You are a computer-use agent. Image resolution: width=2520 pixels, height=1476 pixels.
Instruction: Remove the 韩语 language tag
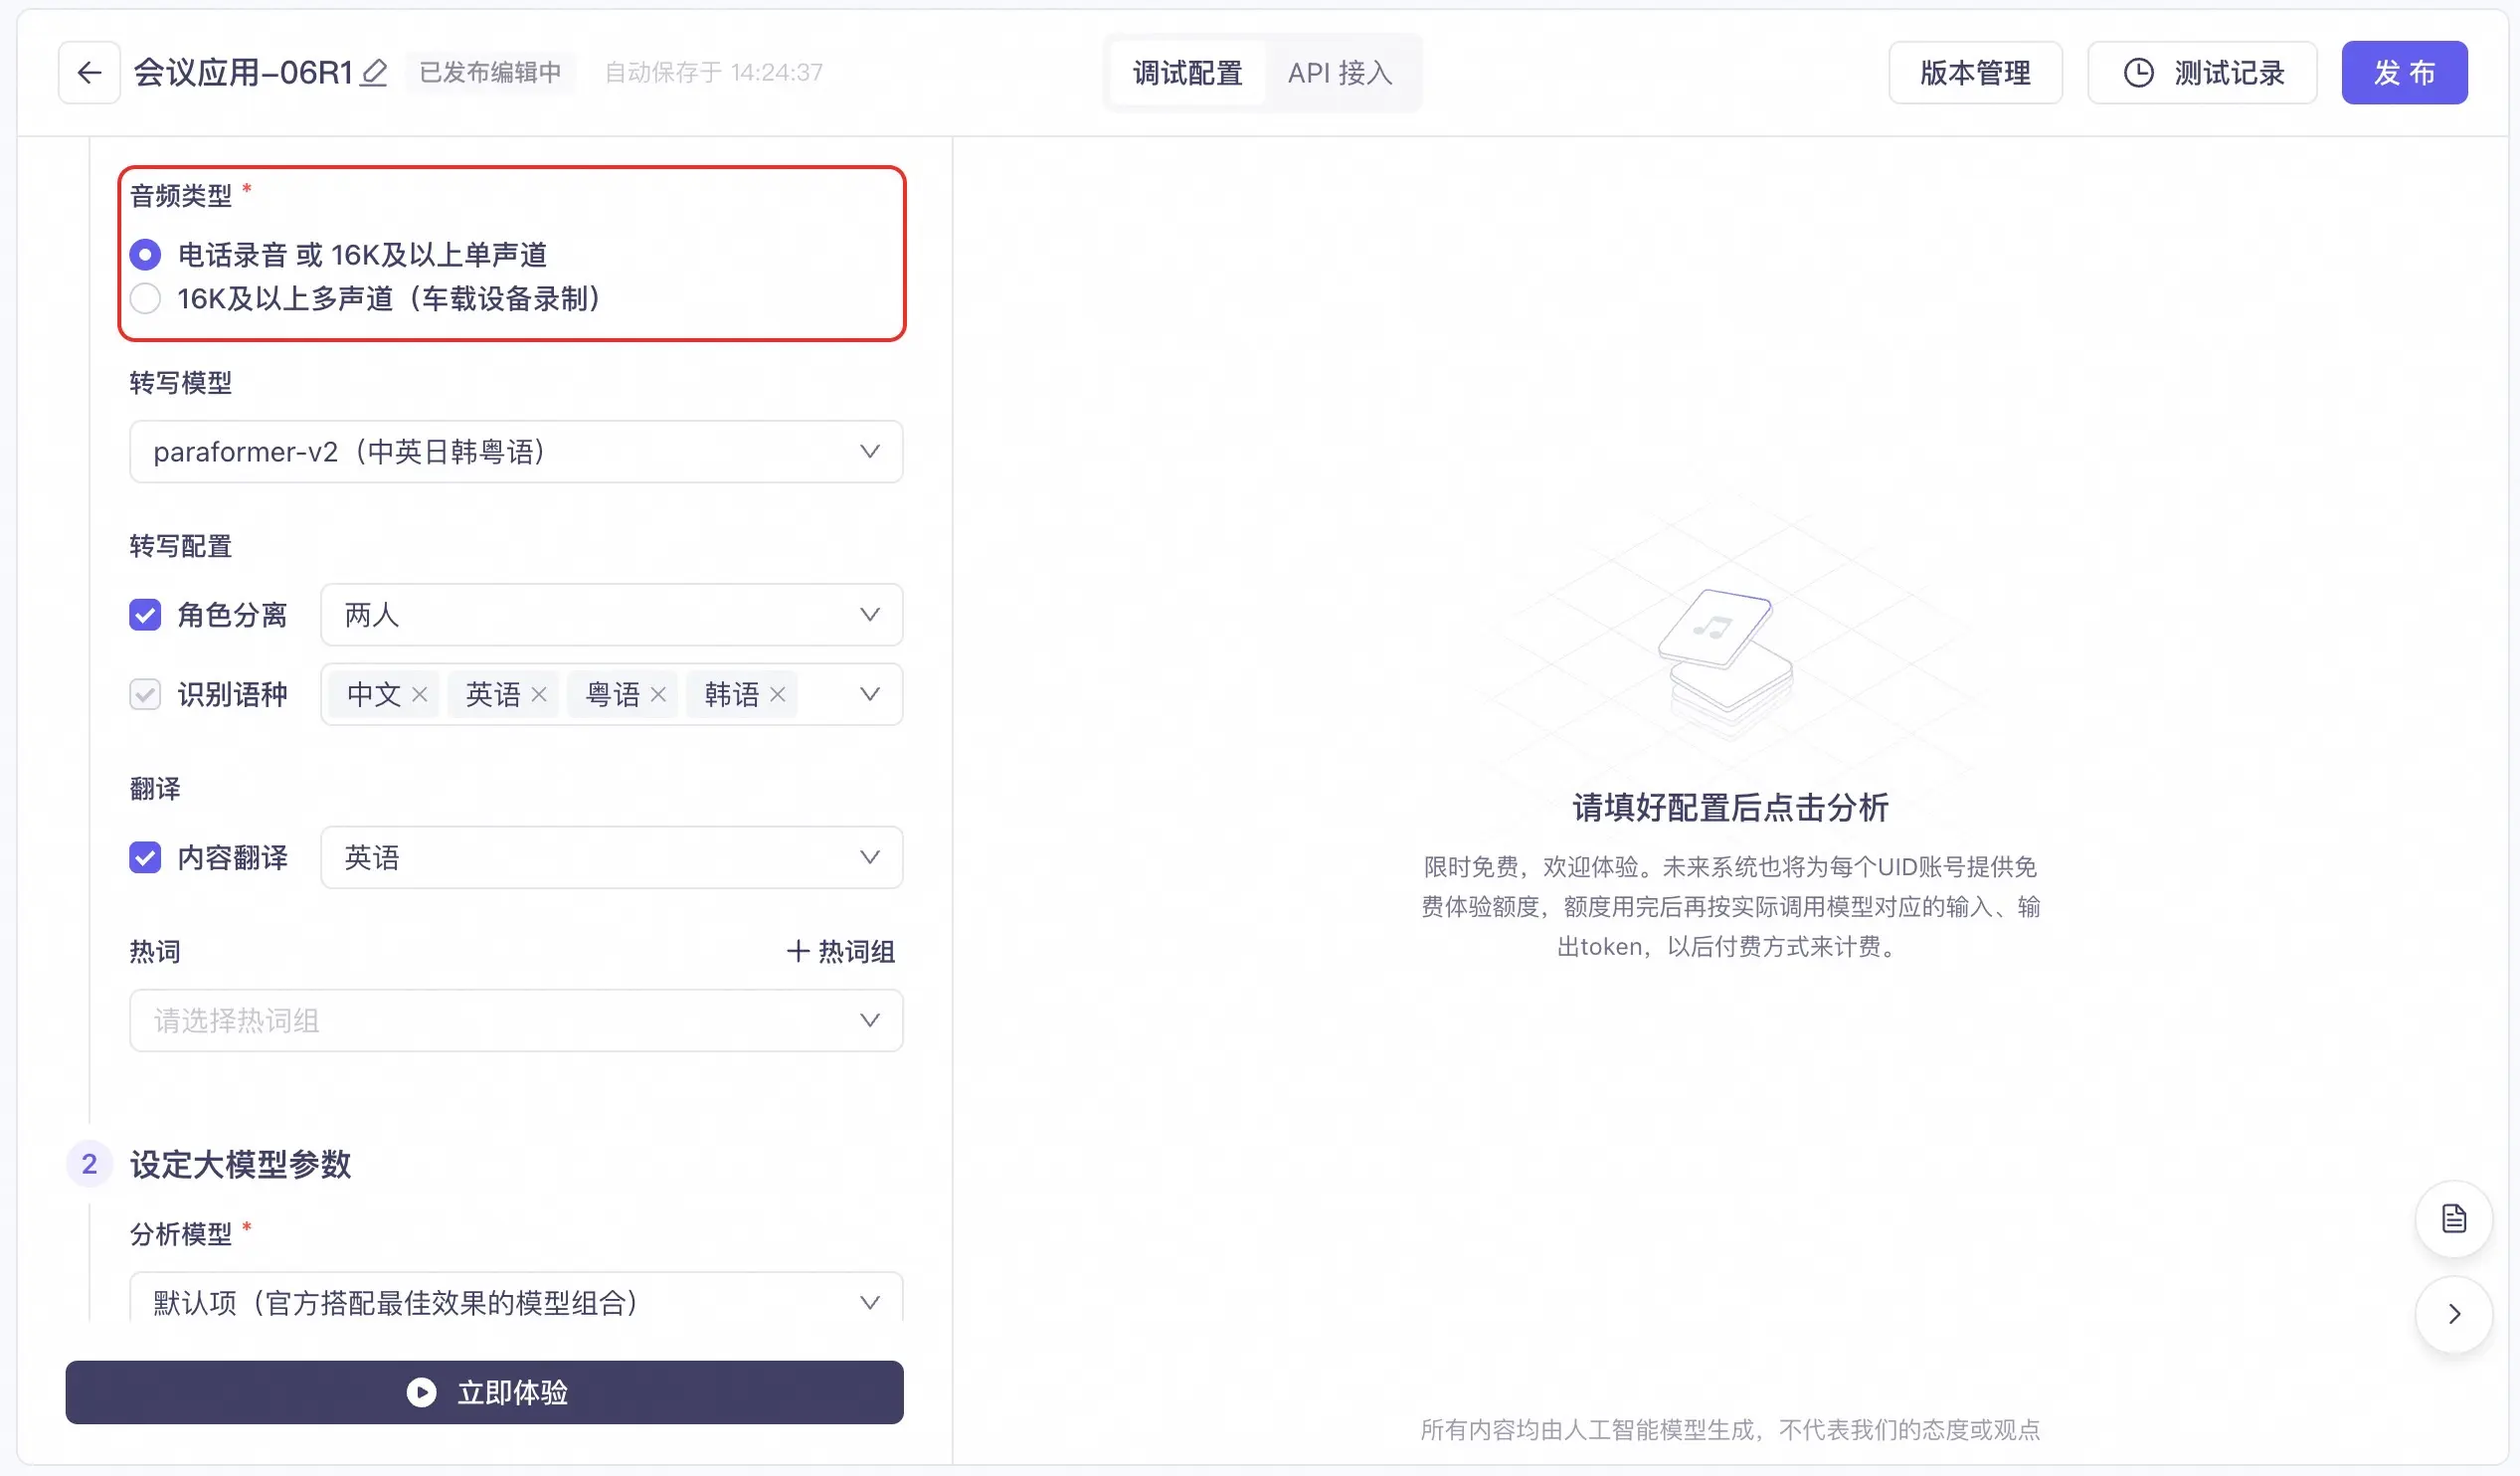click(x=777, y=694)
